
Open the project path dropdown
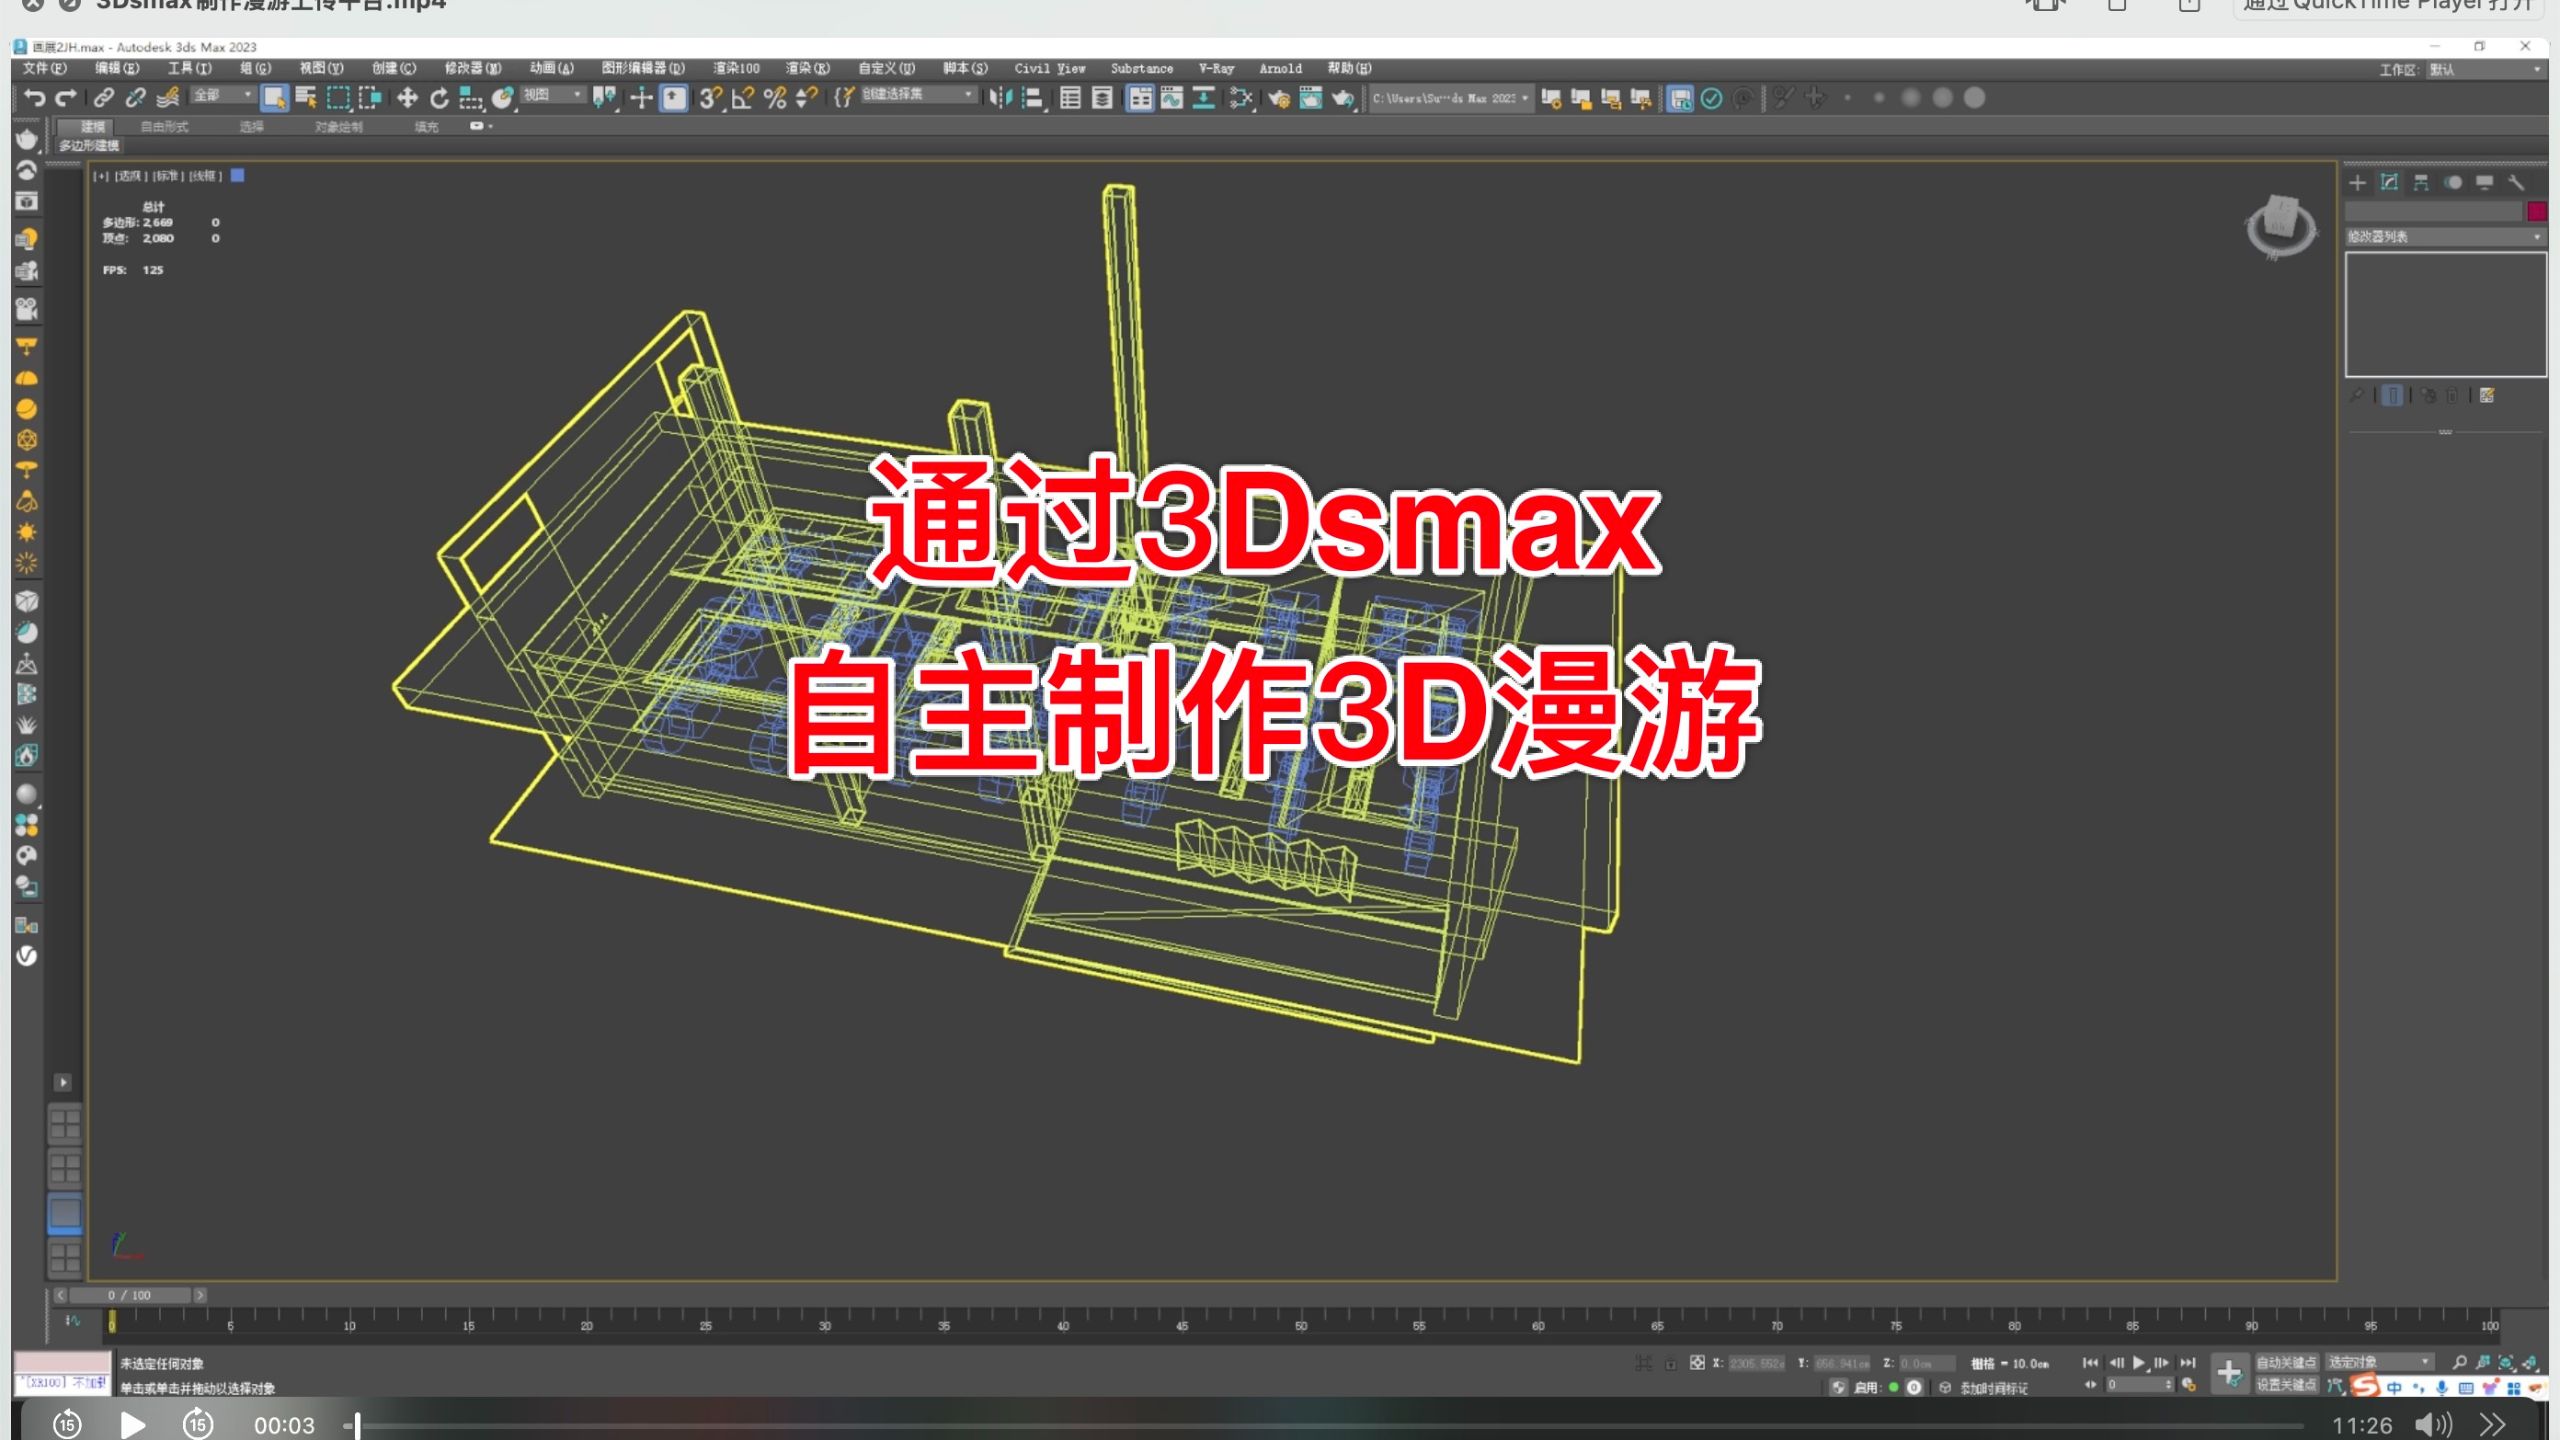(1450, 98)
